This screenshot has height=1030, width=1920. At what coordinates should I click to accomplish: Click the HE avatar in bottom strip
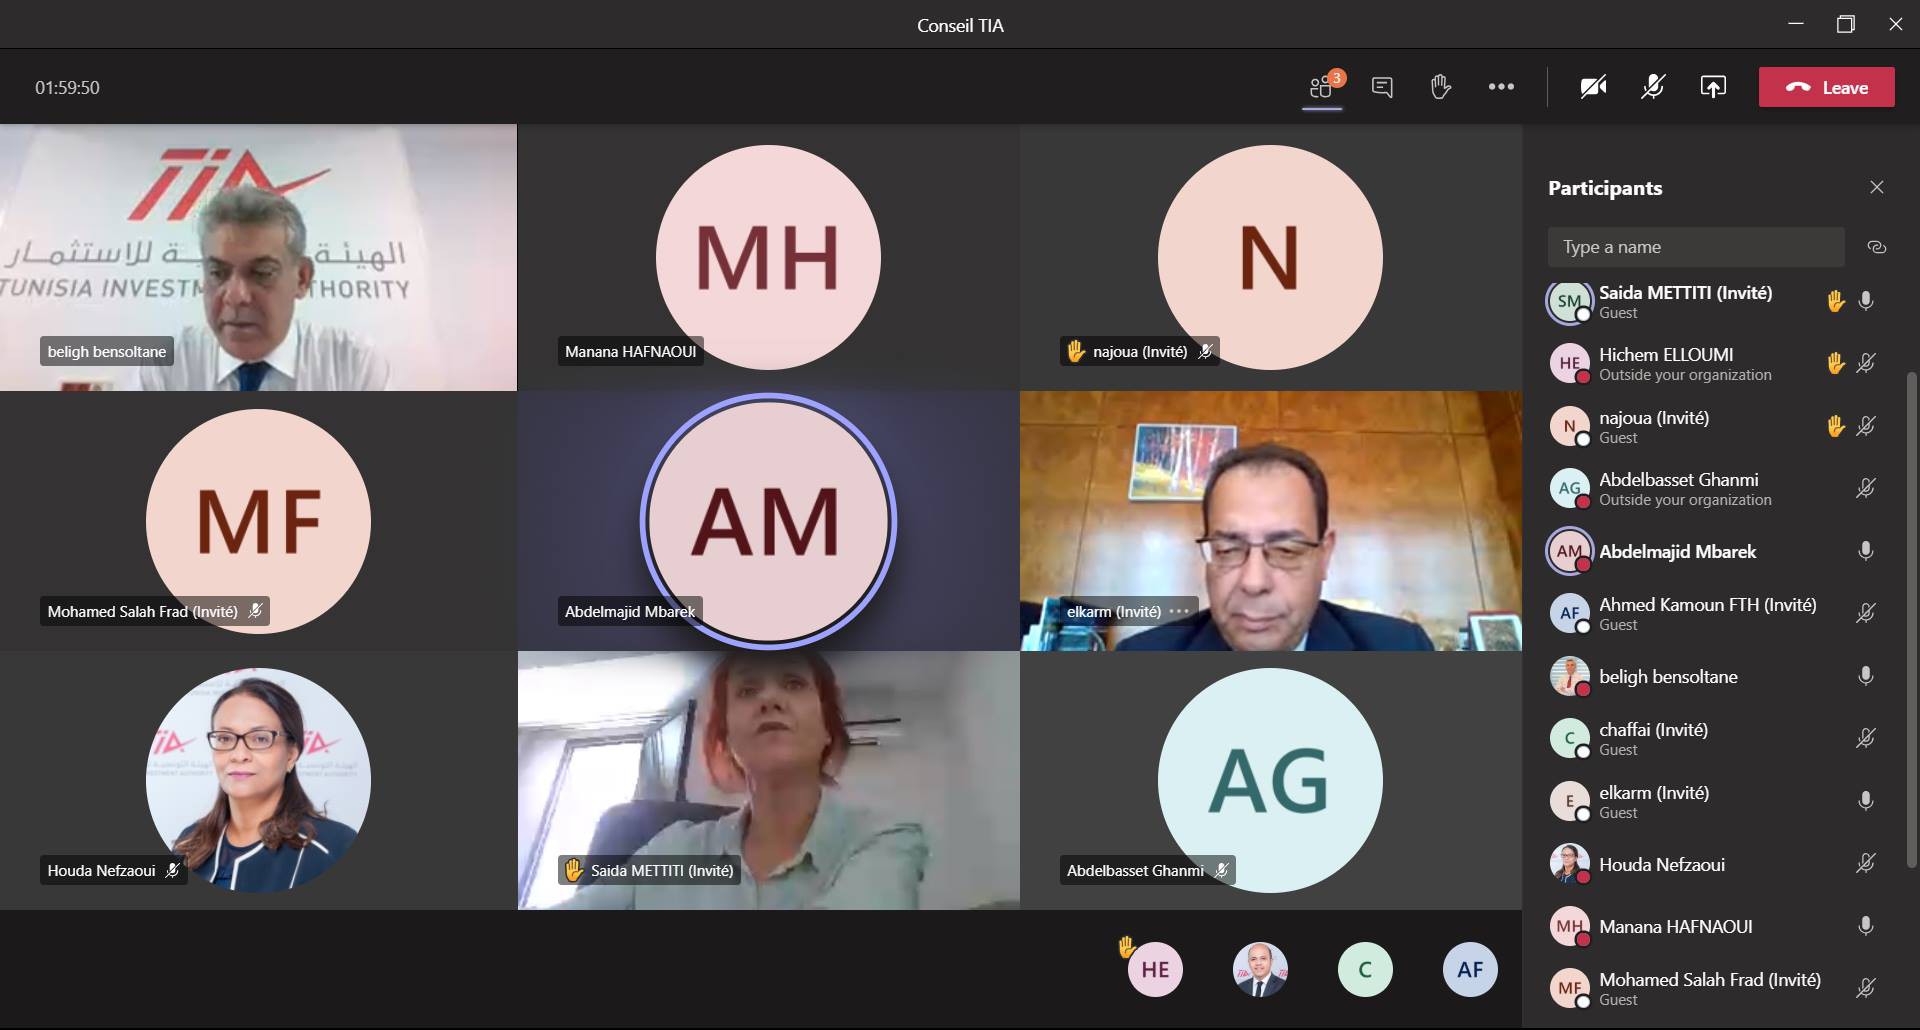click(x=1155, y=969)
